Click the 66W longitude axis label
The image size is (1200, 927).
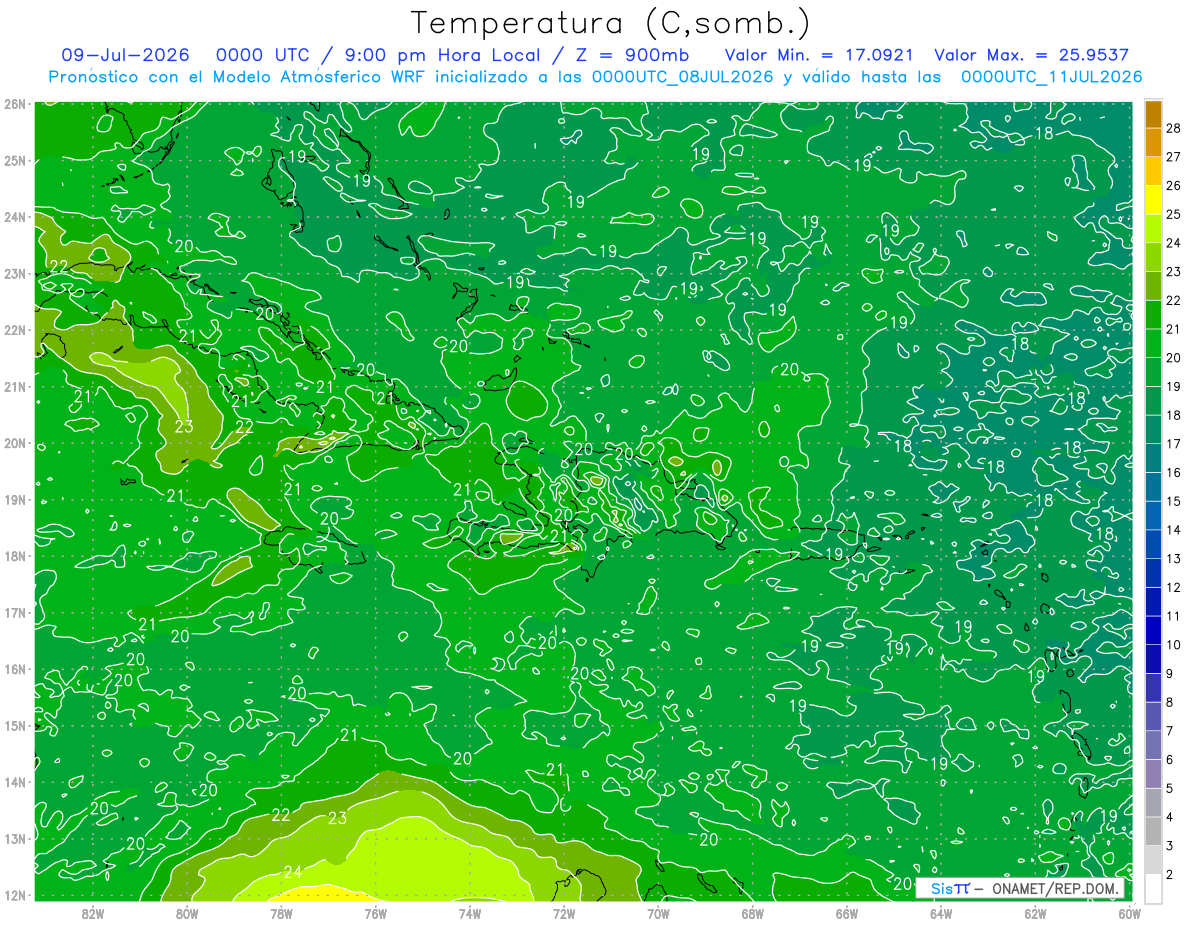(x=846, y=912)
